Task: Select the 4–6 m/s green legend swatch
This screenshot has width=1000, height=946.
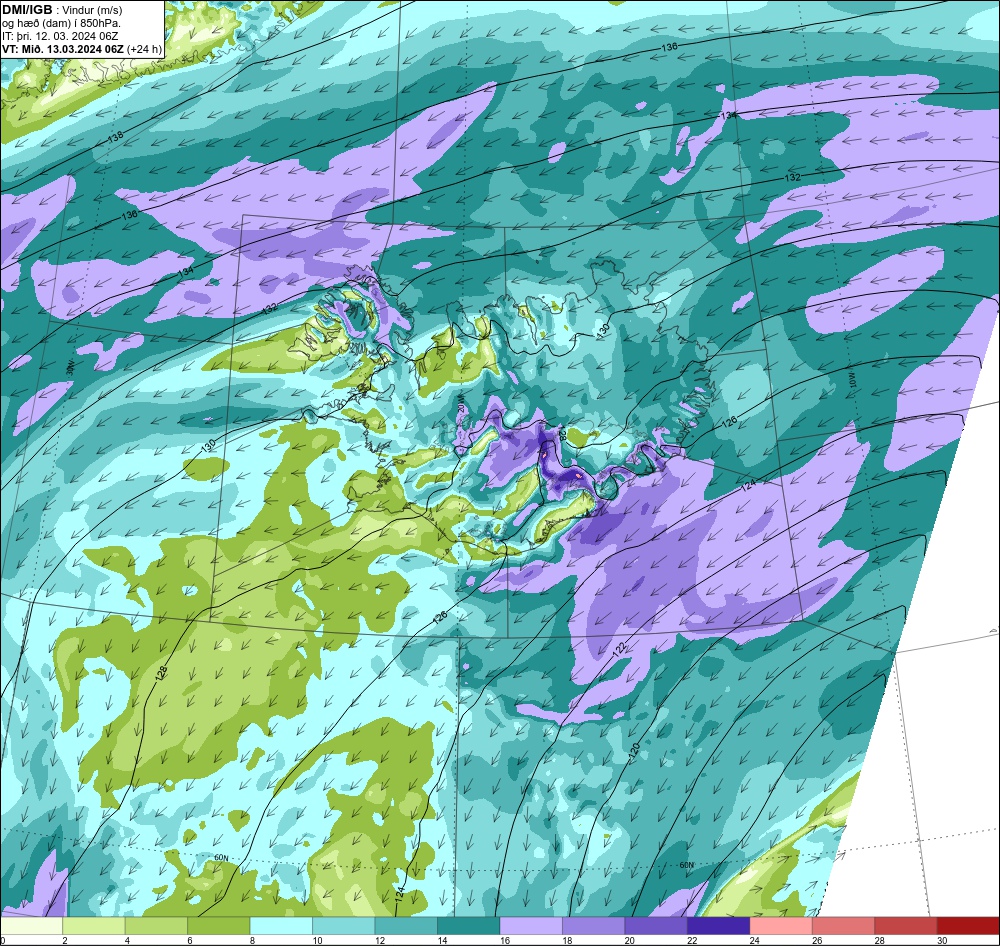Action: (157, 926)
